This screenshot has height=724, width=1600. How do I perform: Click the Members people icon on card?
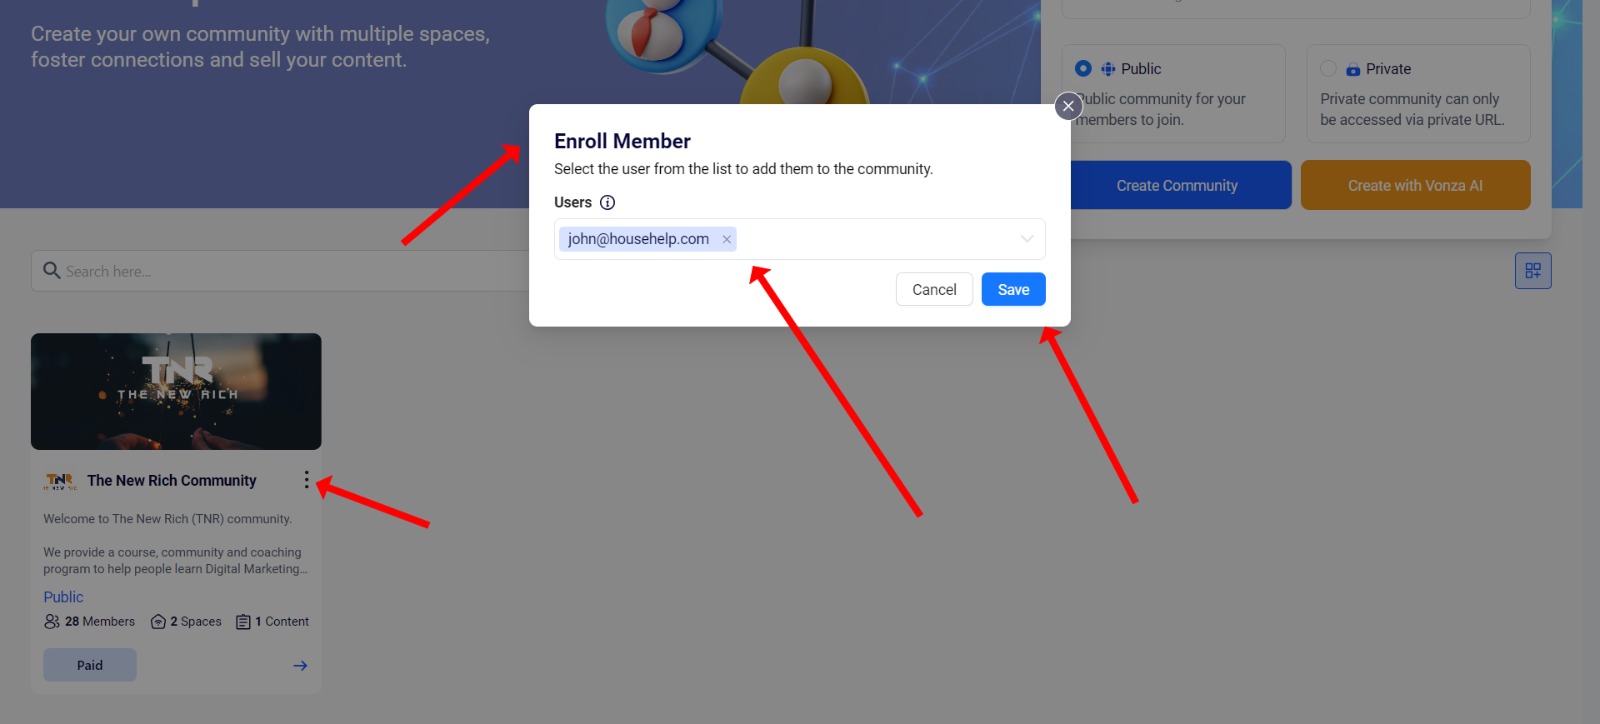click(x=52, y=622)
